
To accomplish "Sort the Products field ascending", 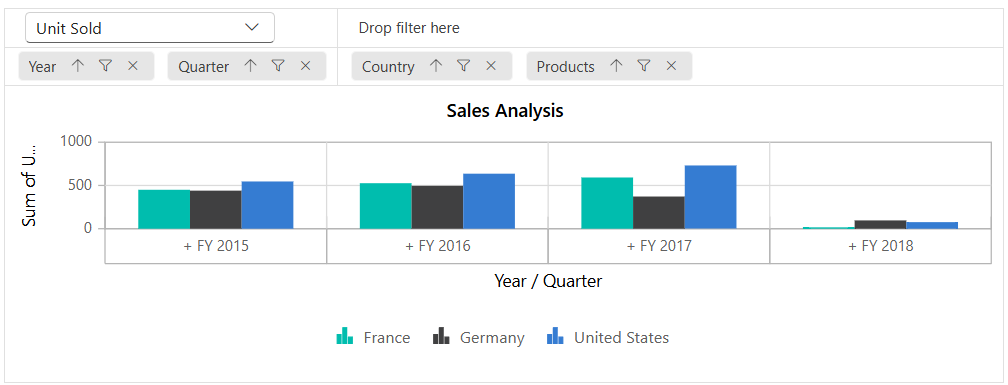I will pyautogui.click(x=616, y=66).
